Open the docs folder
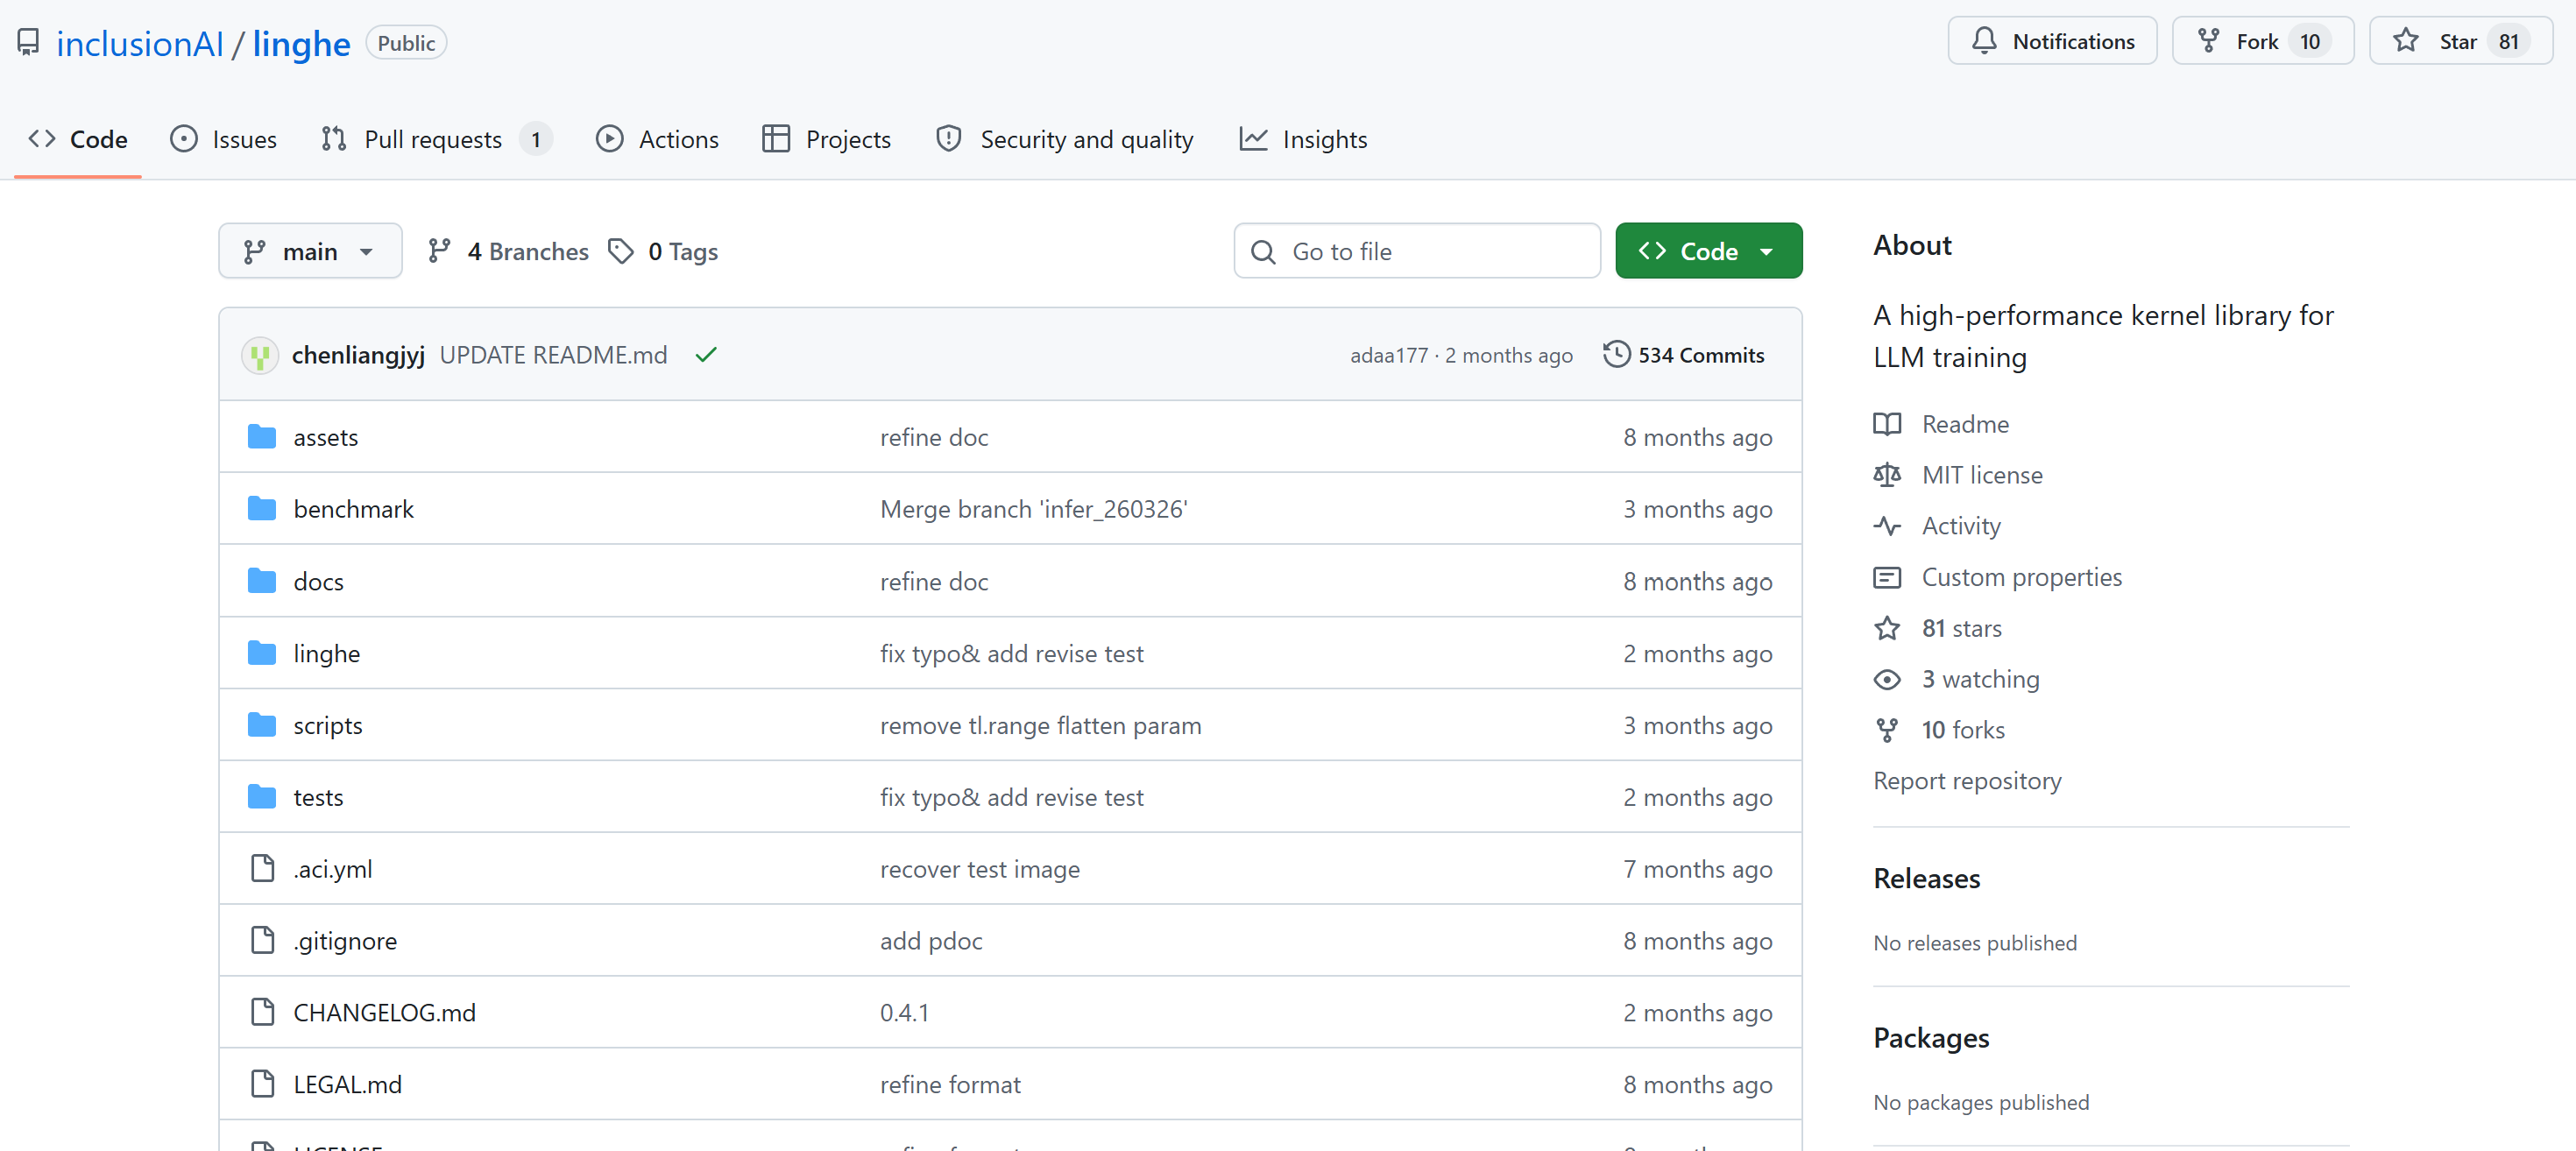The height and width of the screenshot is (1151, 2576). 318,581
